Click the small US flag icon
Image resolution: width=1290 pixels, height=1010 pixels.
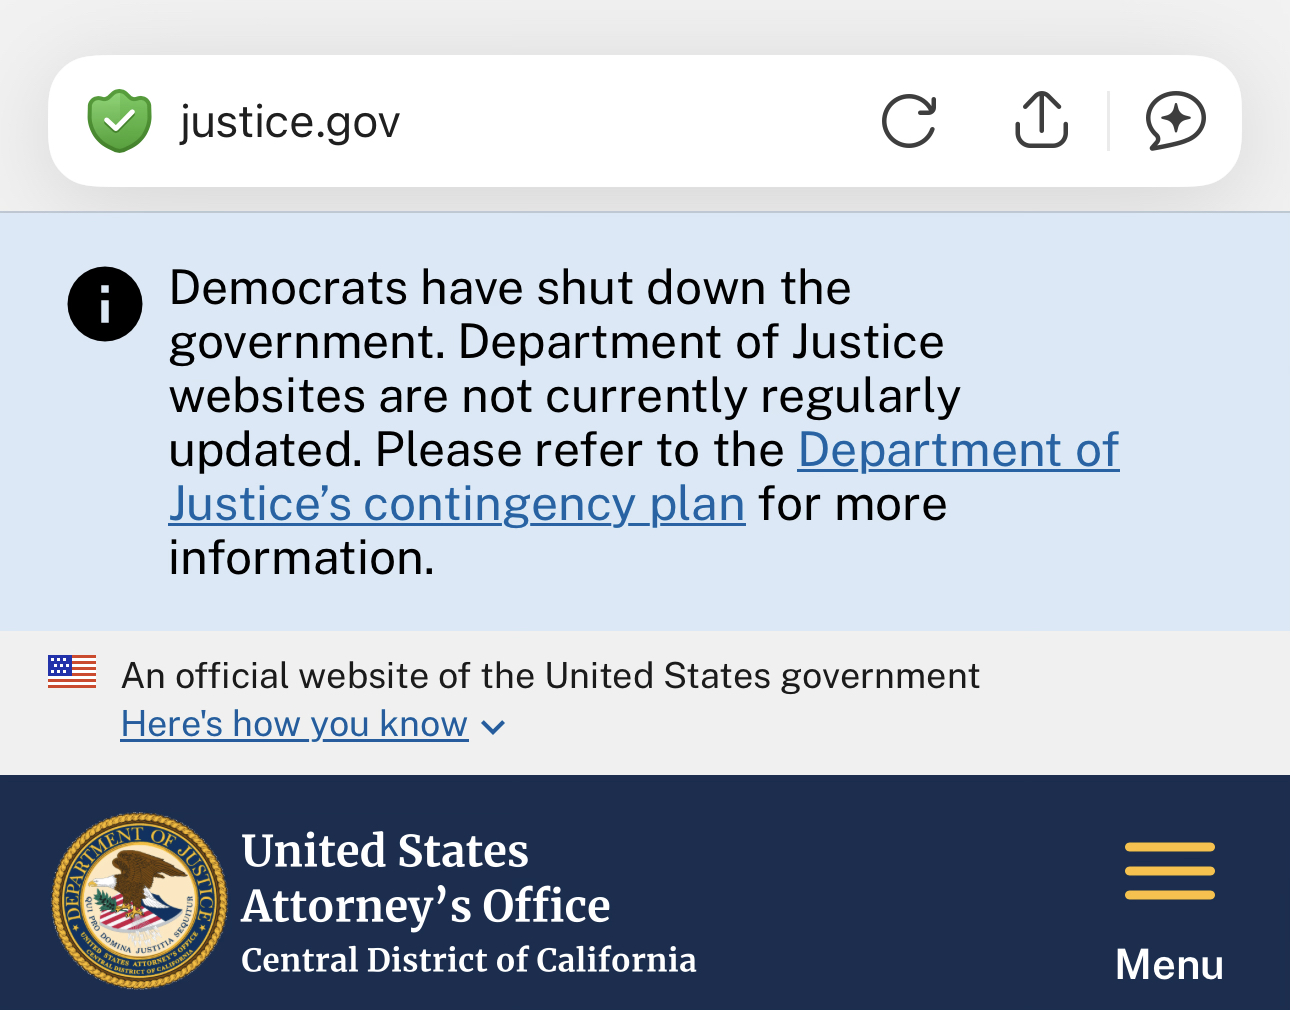(72, 671)
